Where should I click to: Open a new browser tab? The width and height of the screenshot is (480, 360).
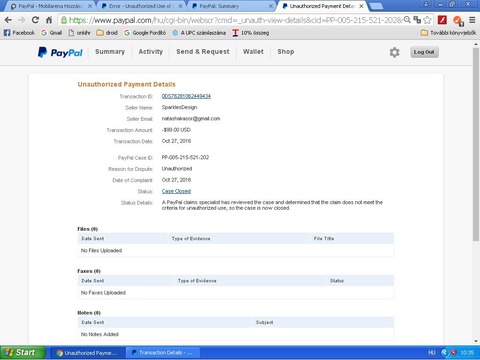(377, 6)
